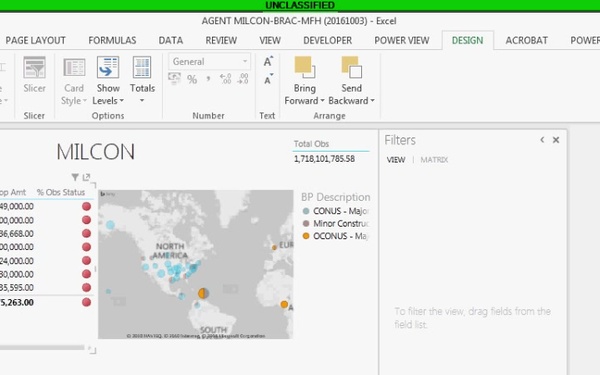Decrease decimal places
This screenshot has height=375, width=600.
(x=243, y=79)
